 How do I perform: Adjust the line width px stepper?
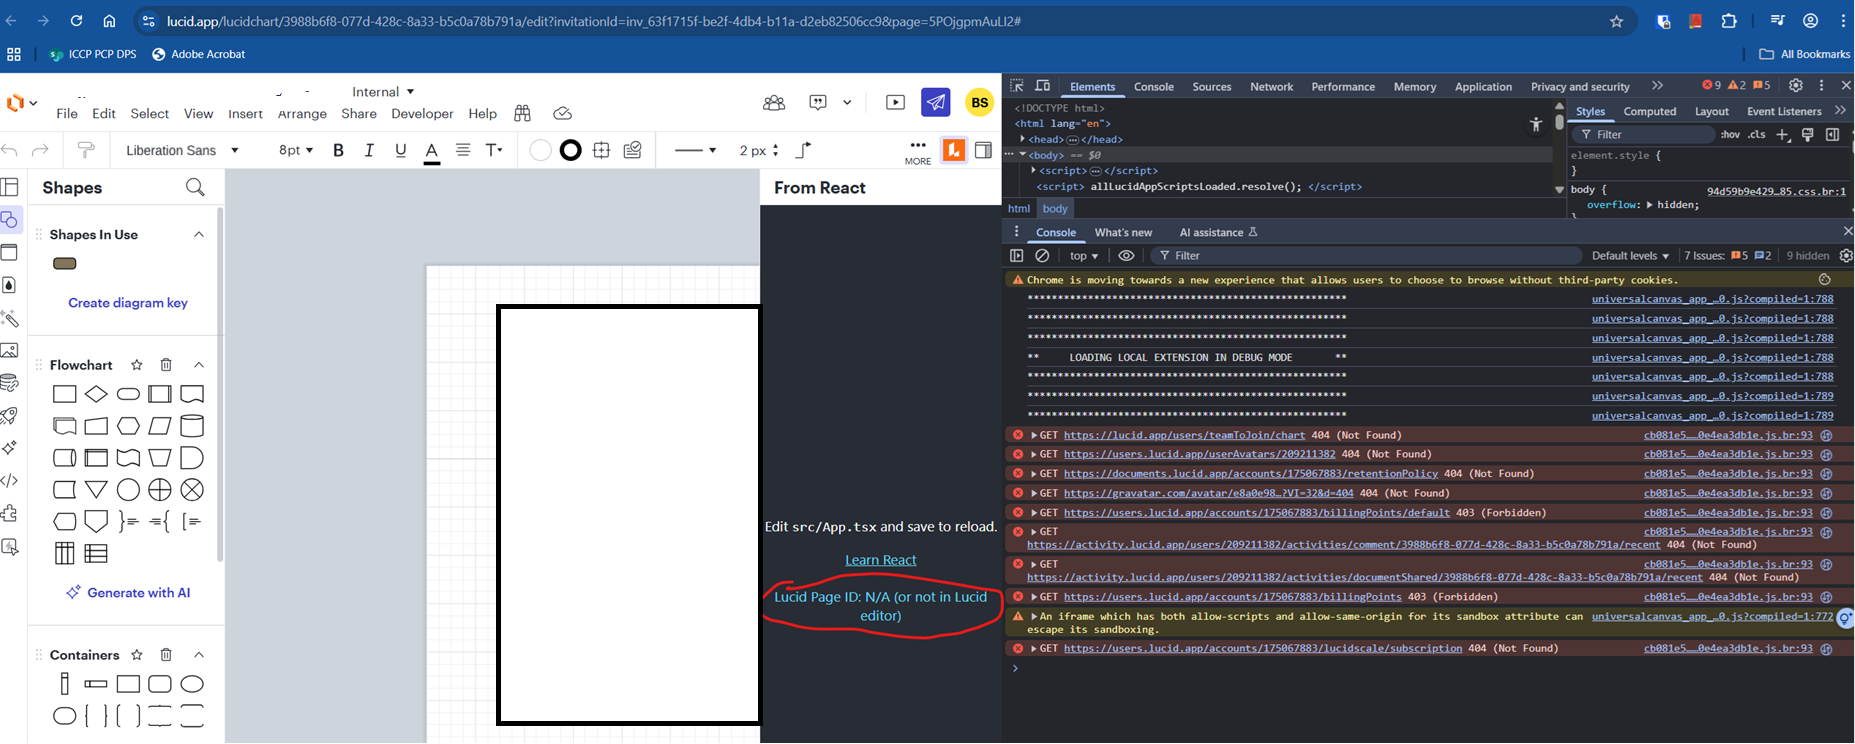(775, 150)
